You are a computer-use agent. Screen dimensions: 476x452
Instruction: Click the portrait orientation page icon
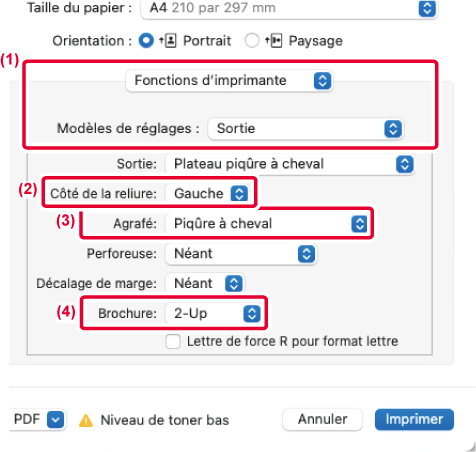click(x=169, y=41)
